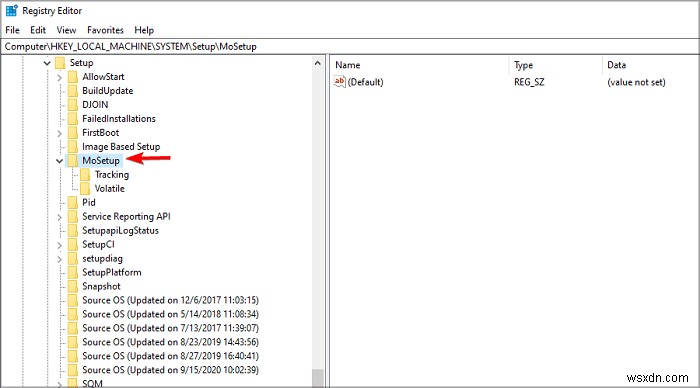700x388 pixels.
Task: Collapse the Setup key
Action: tap(47, 63)
